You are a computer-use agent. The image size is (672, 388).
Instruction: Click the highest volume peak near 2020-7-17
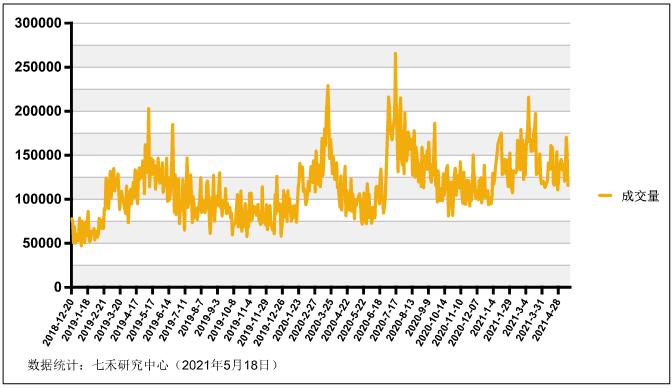click(395, 54)
